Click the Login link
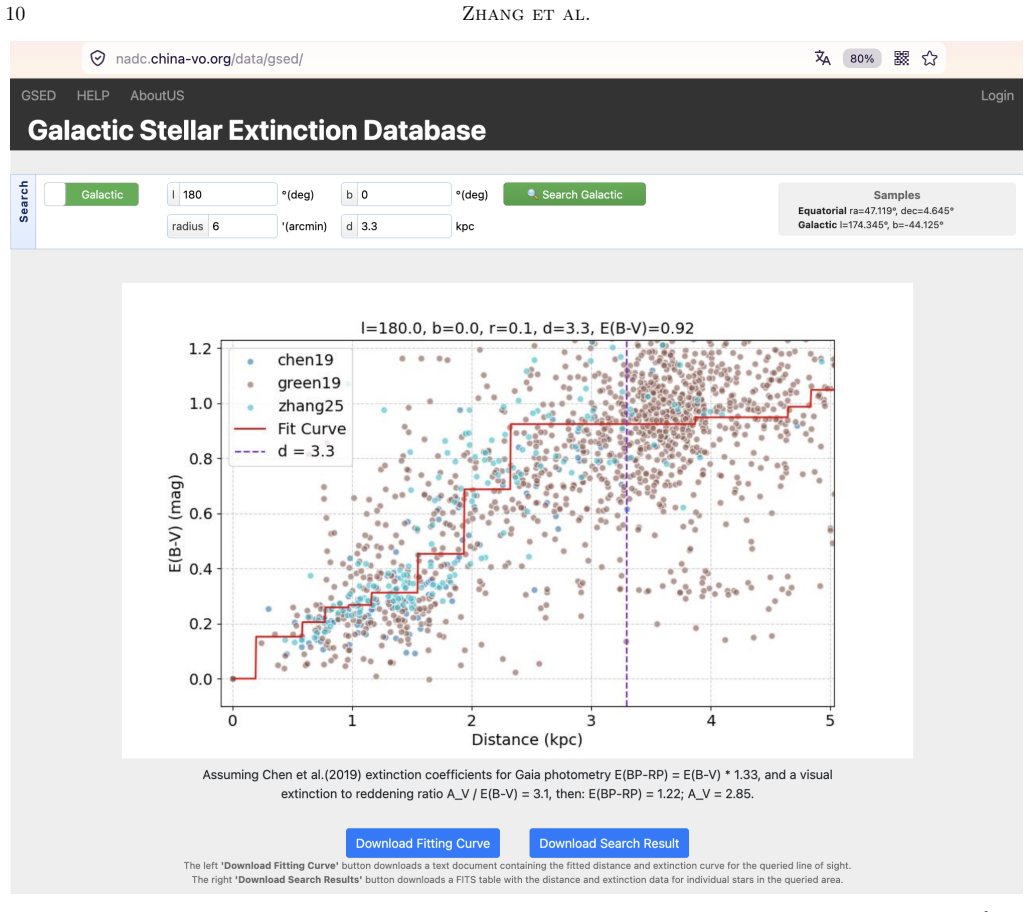This screenshot has height=912, width=1029. coord(997,96)
